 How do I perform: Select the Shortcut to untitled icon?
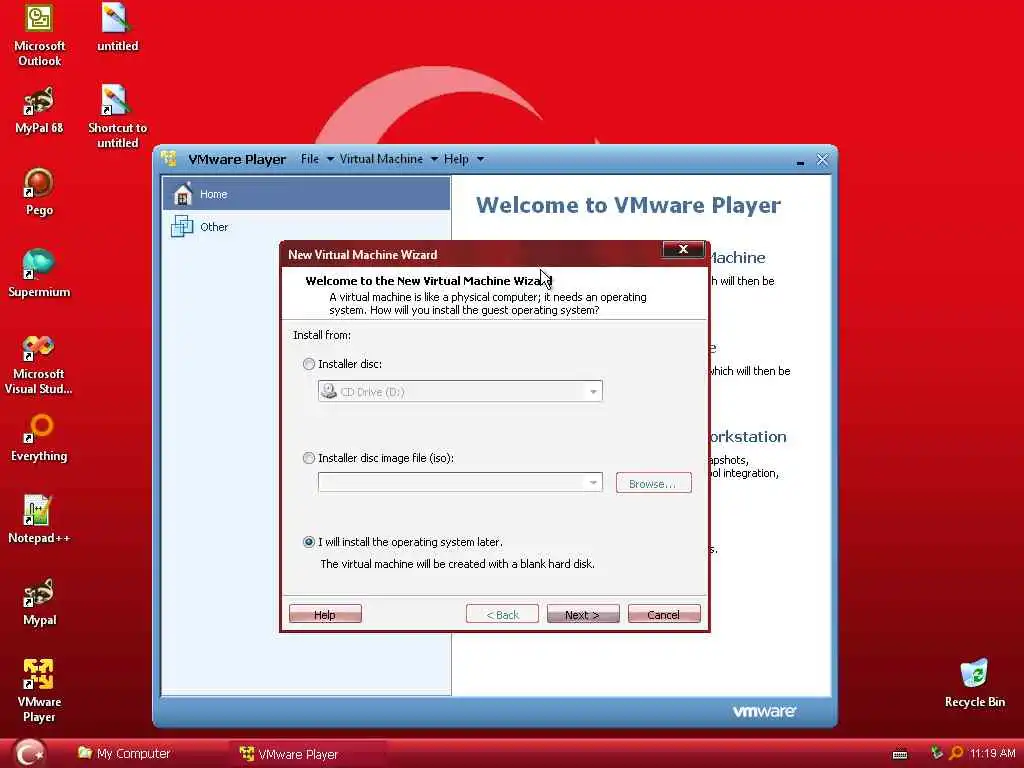tap(117, 116)
